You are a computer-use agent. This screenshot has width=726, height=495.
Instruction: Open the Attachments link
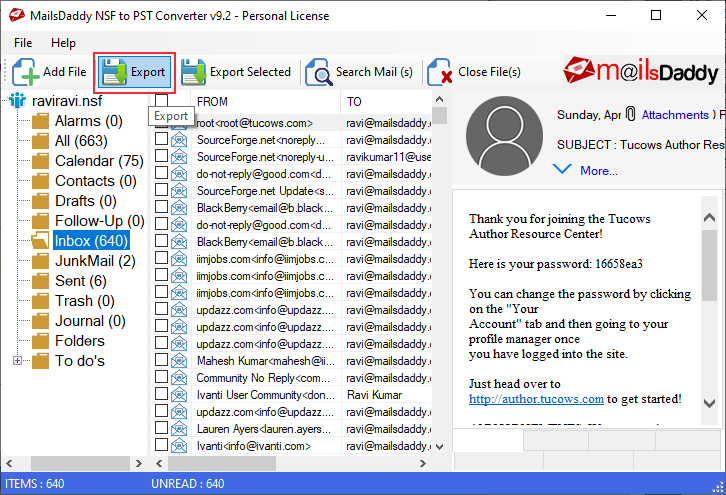675,115
